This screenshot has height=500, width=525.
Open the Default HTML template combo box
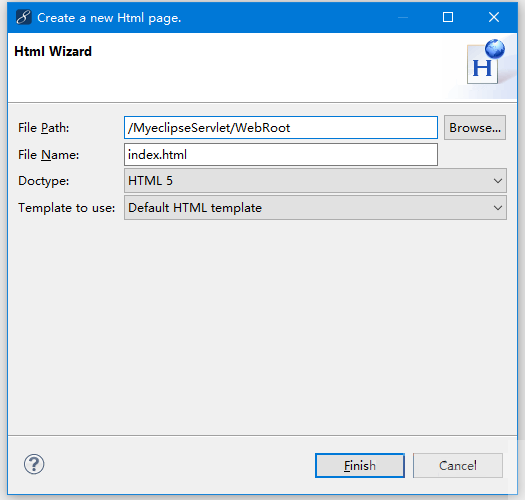[315, 208]
